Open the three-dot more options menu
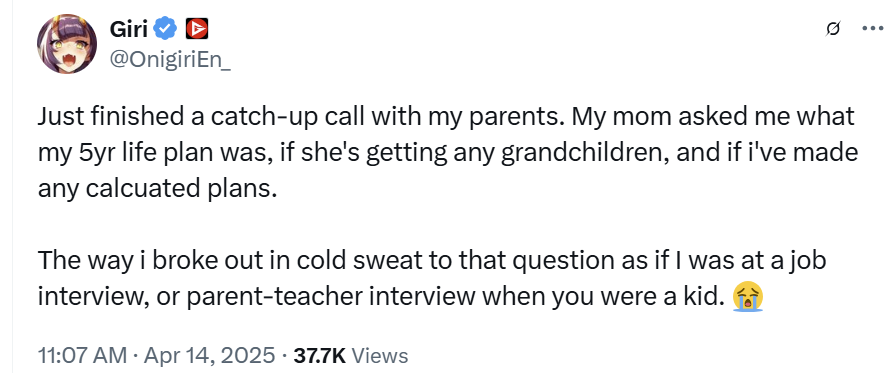894x373 pixels. pyautogui.click(x=872, y=29)
